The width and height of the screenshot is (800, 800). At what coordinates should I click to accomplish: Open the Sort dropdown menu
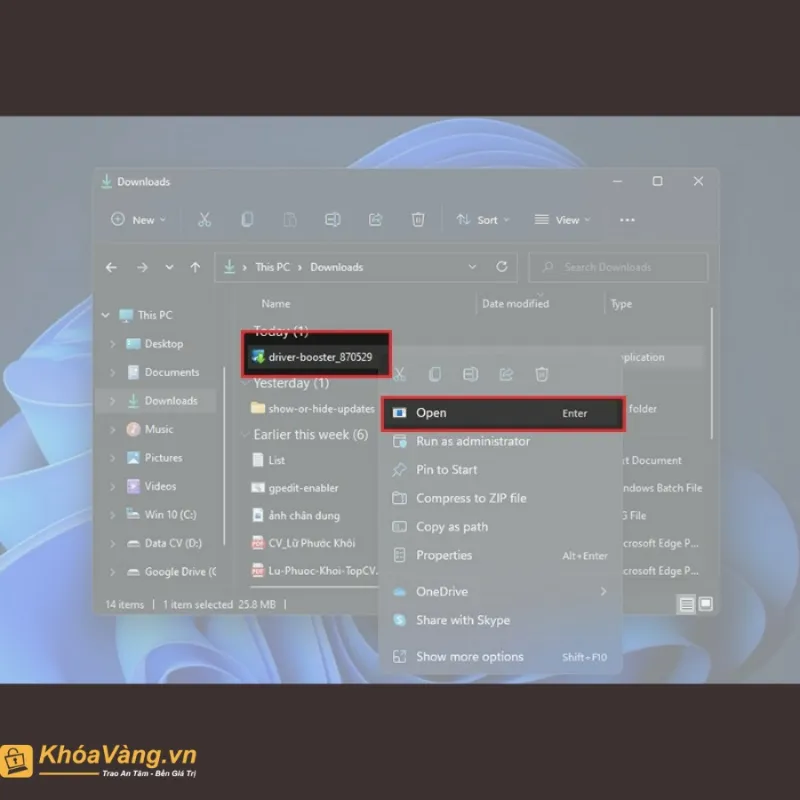pos(483,220)
